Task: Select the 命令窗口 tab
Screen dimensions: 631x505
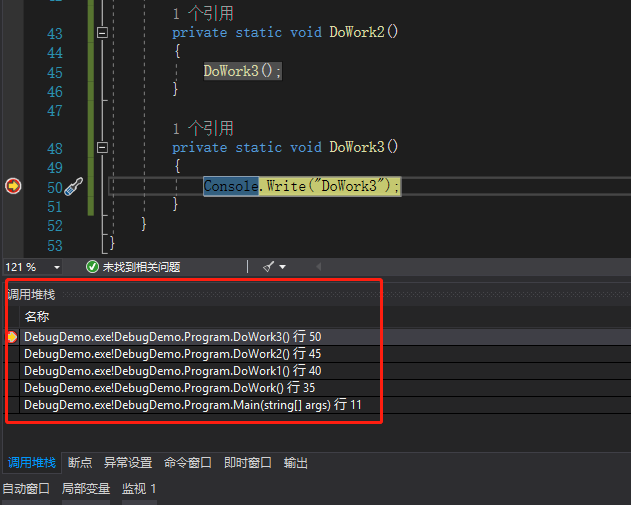Action: [188, 463]
